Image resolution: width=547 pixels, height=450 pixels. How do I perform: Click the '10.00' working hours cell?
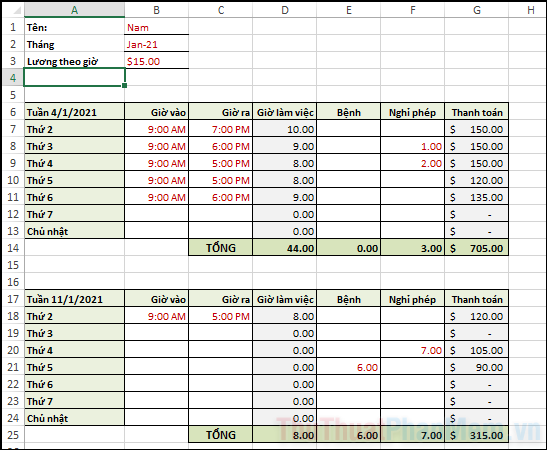285,129
